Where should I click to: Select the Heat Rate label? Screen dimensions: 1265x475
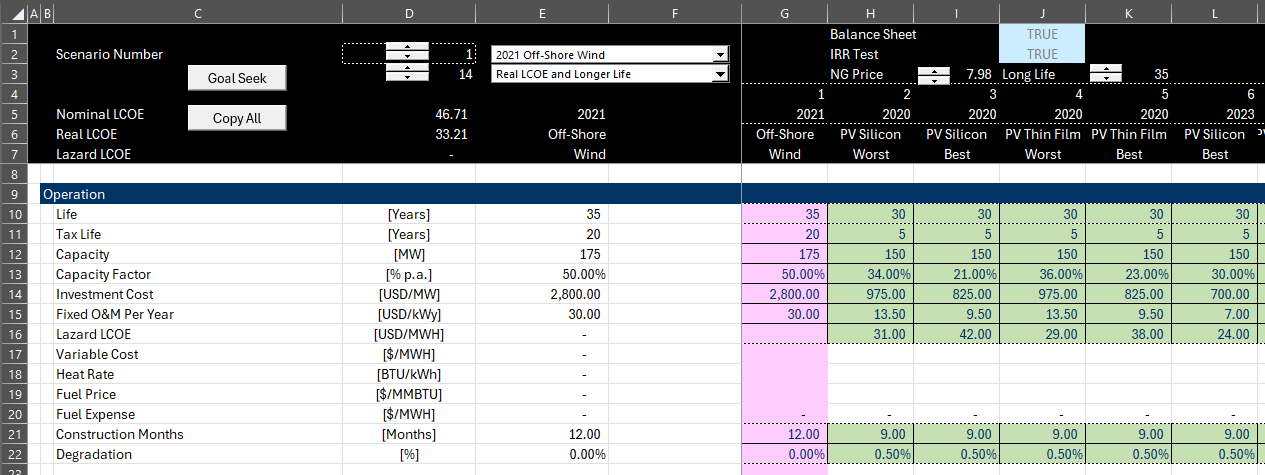[x=85, y=374]
